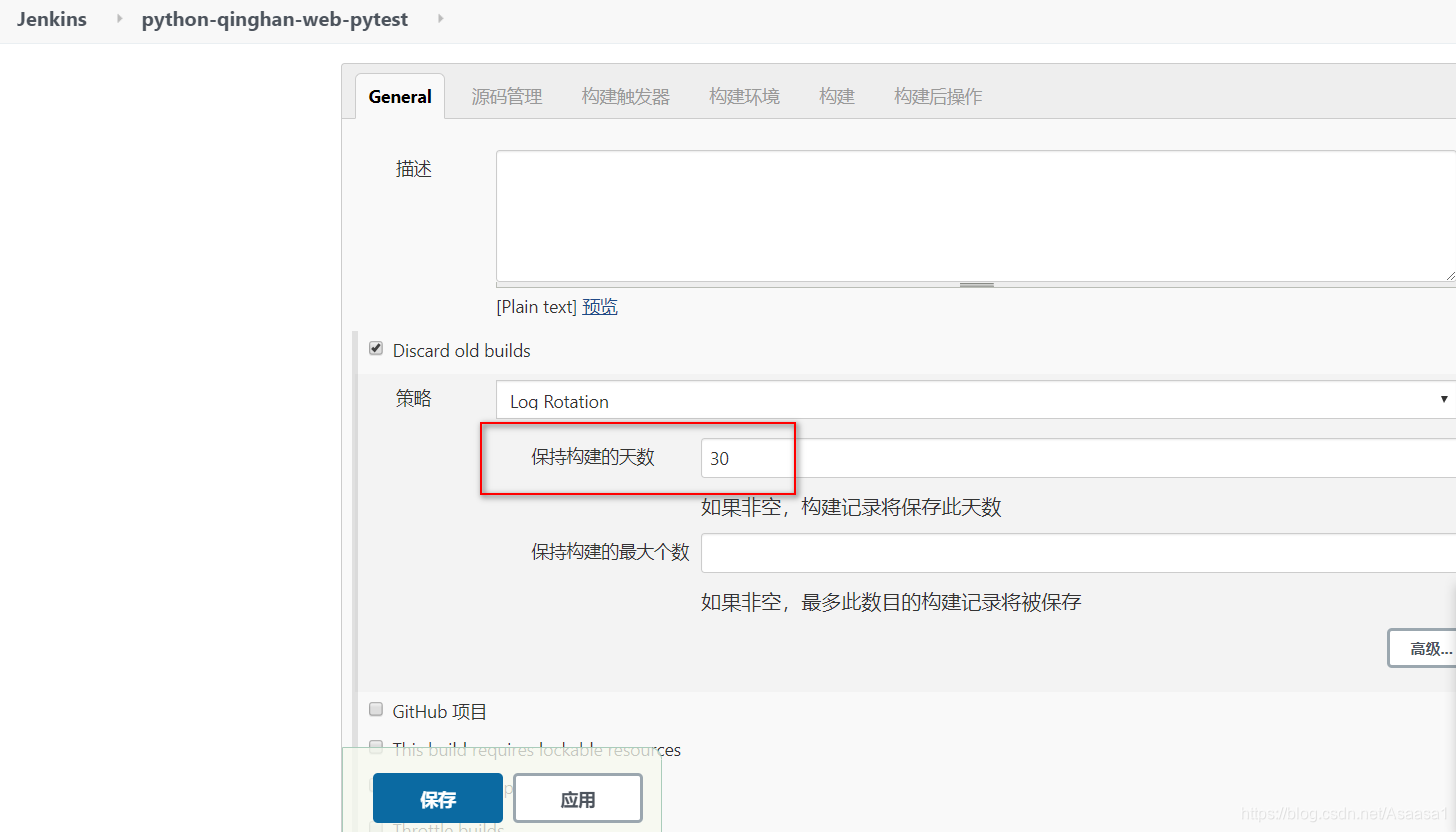1456x832 pixels.
Task: Click the 高级... advanced button
Action: pyautogui.click(x=1422, y=648)
